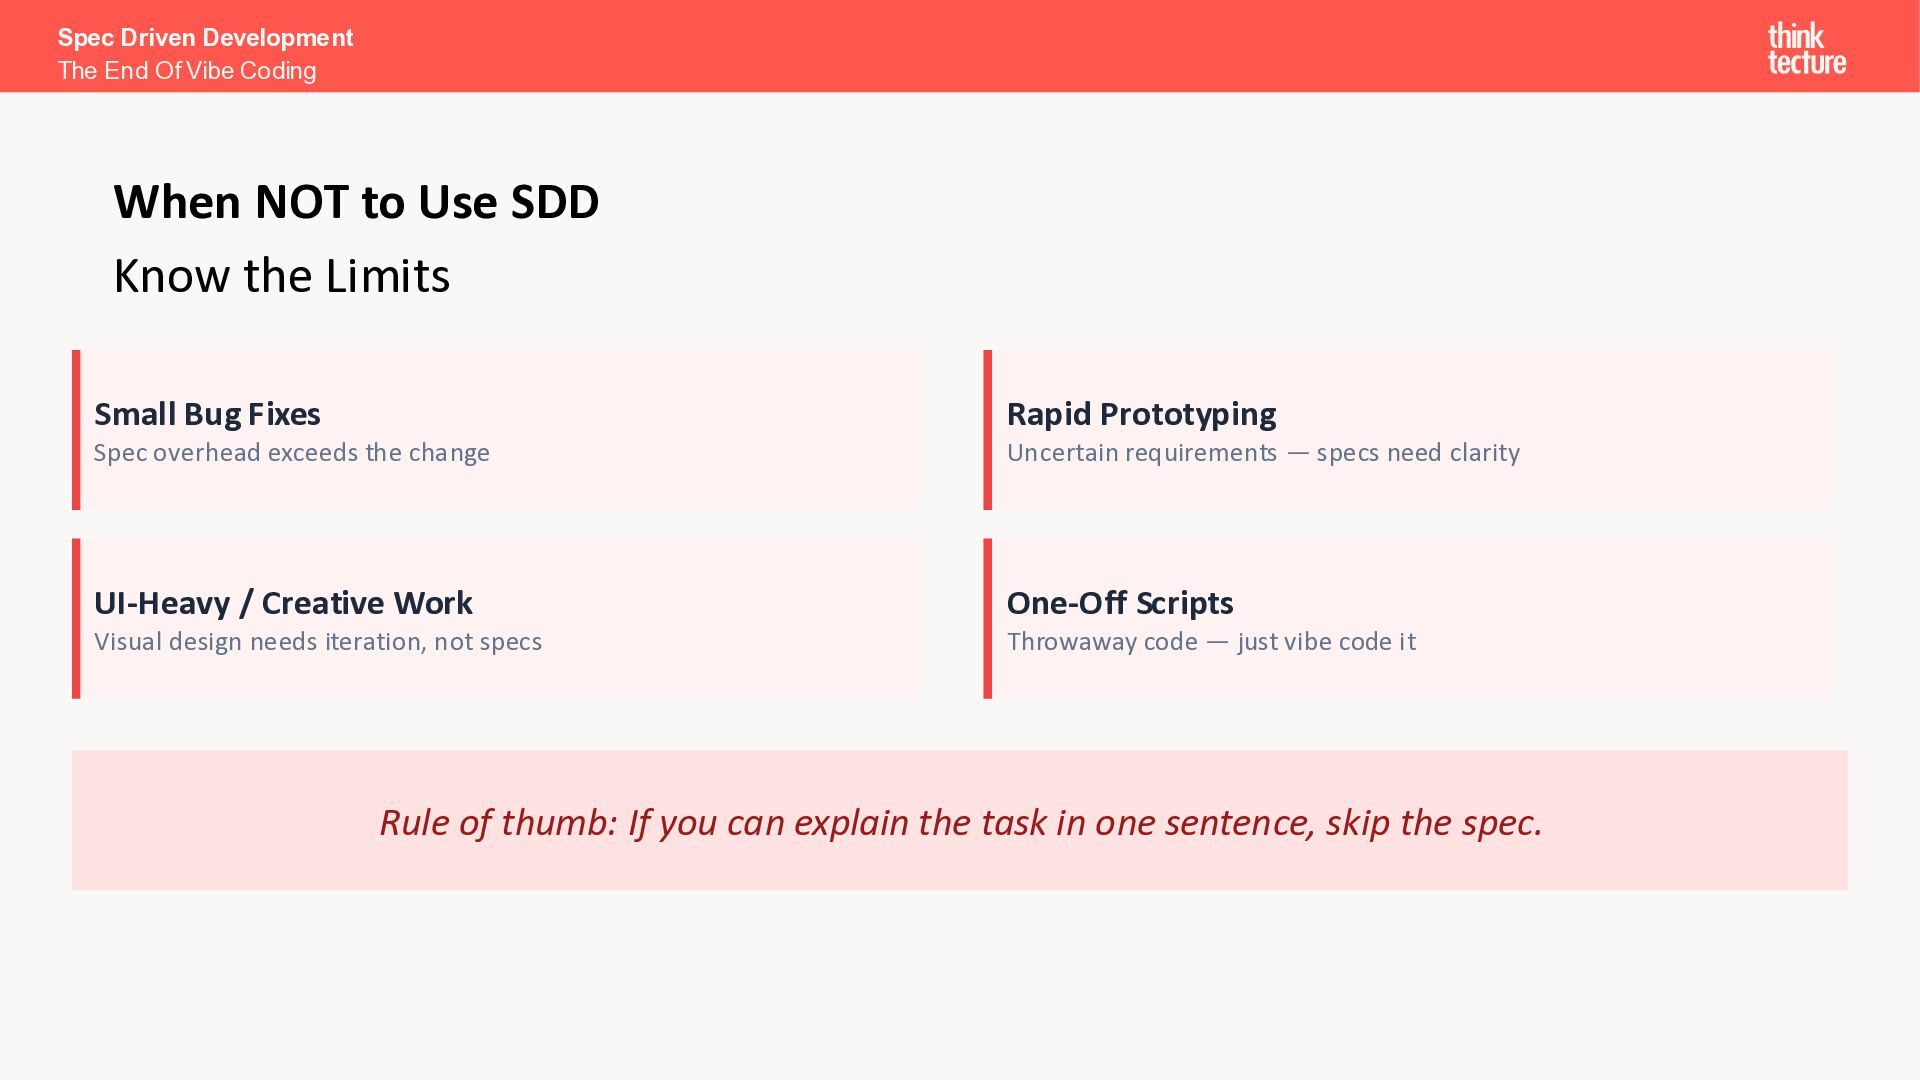This screenshot has height=1080, width=1920.
Task: Click Visual design needs iteration text
Action: tap(317, 642)
